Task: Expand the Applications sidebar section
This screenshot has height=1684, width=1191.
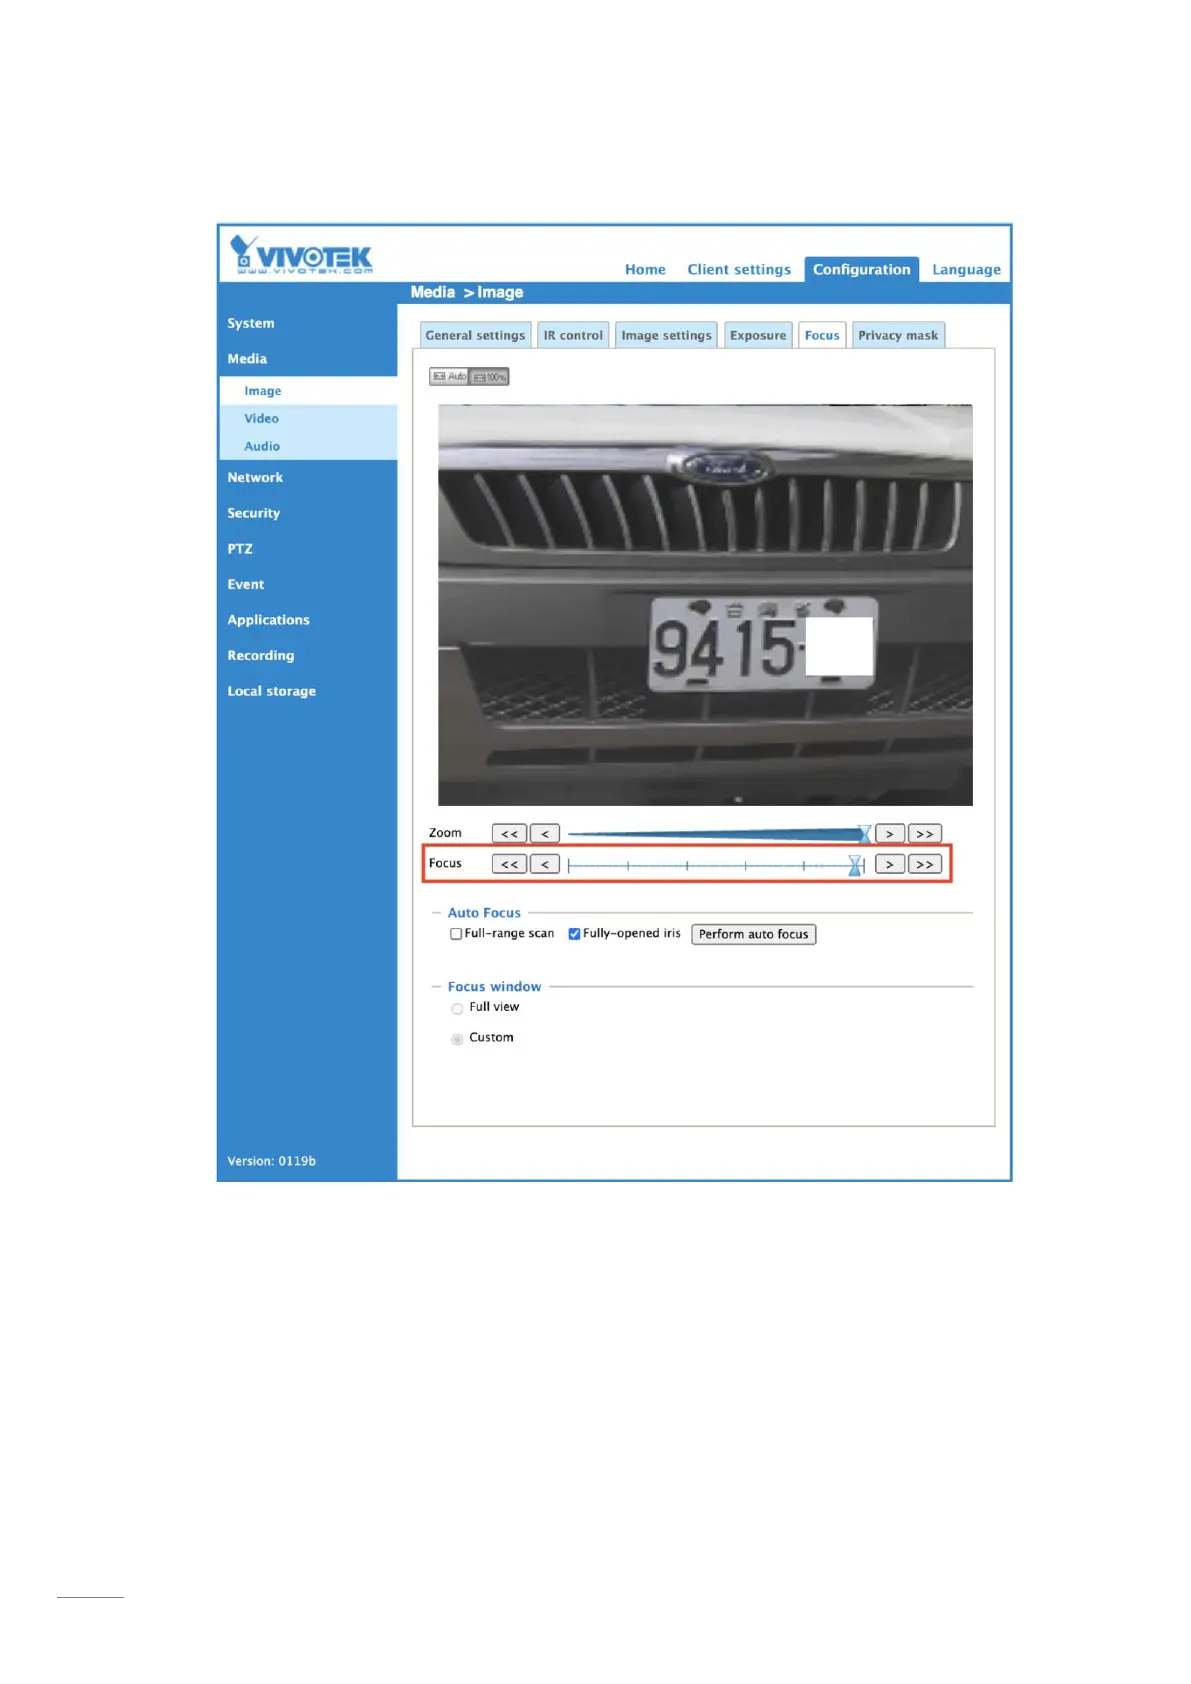Action: tap(268, 620)
